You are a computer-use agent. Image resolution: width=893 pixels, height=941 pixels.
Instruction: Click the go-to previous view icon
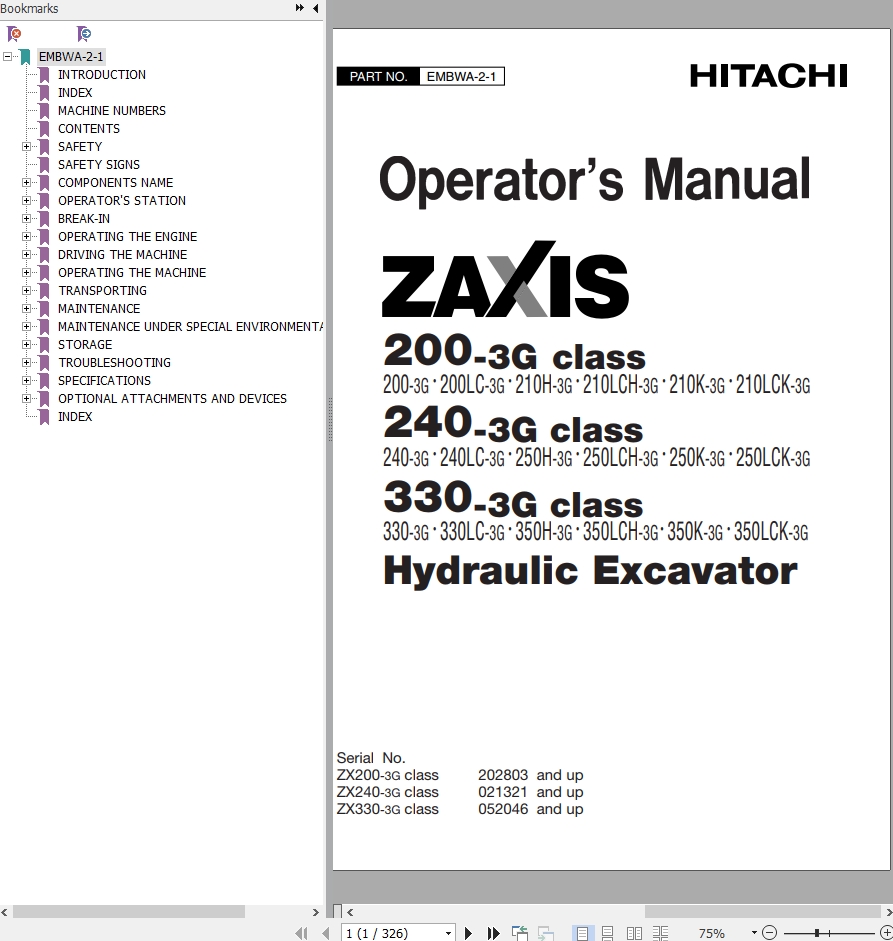tap(520, 933)
